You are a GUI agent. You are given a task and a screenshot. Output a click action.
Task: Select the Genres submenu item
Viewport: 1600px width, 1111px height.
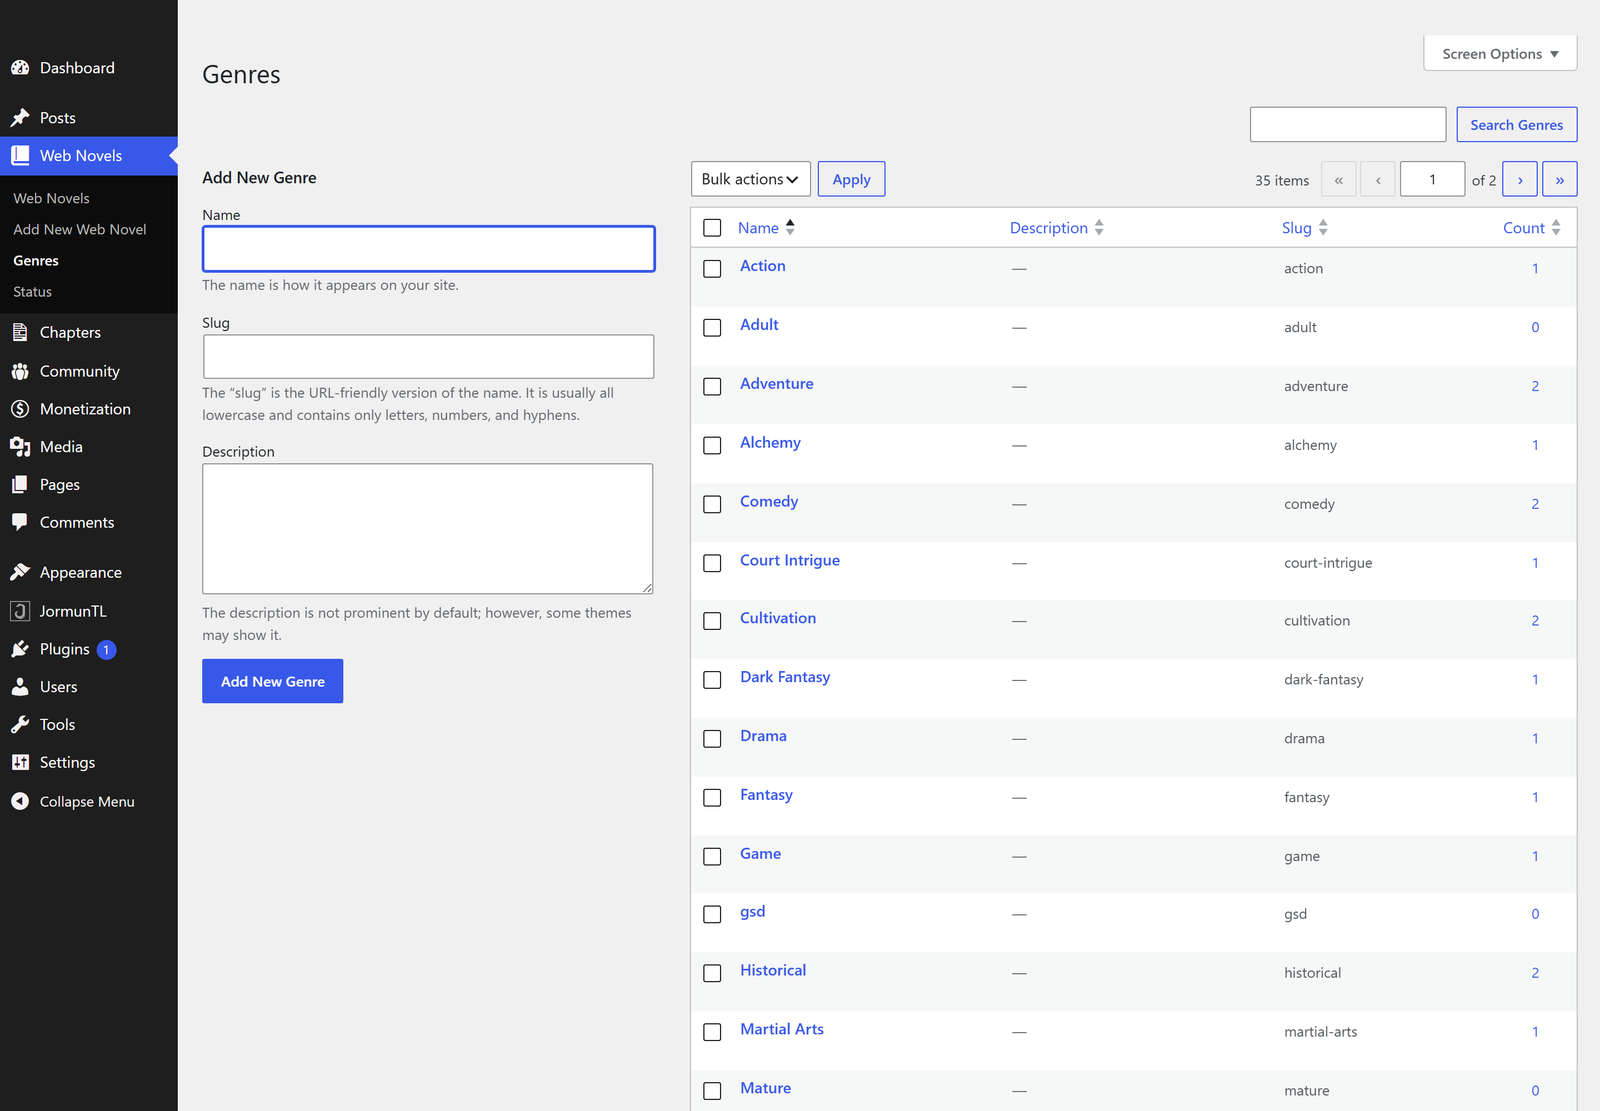[36, 260]
